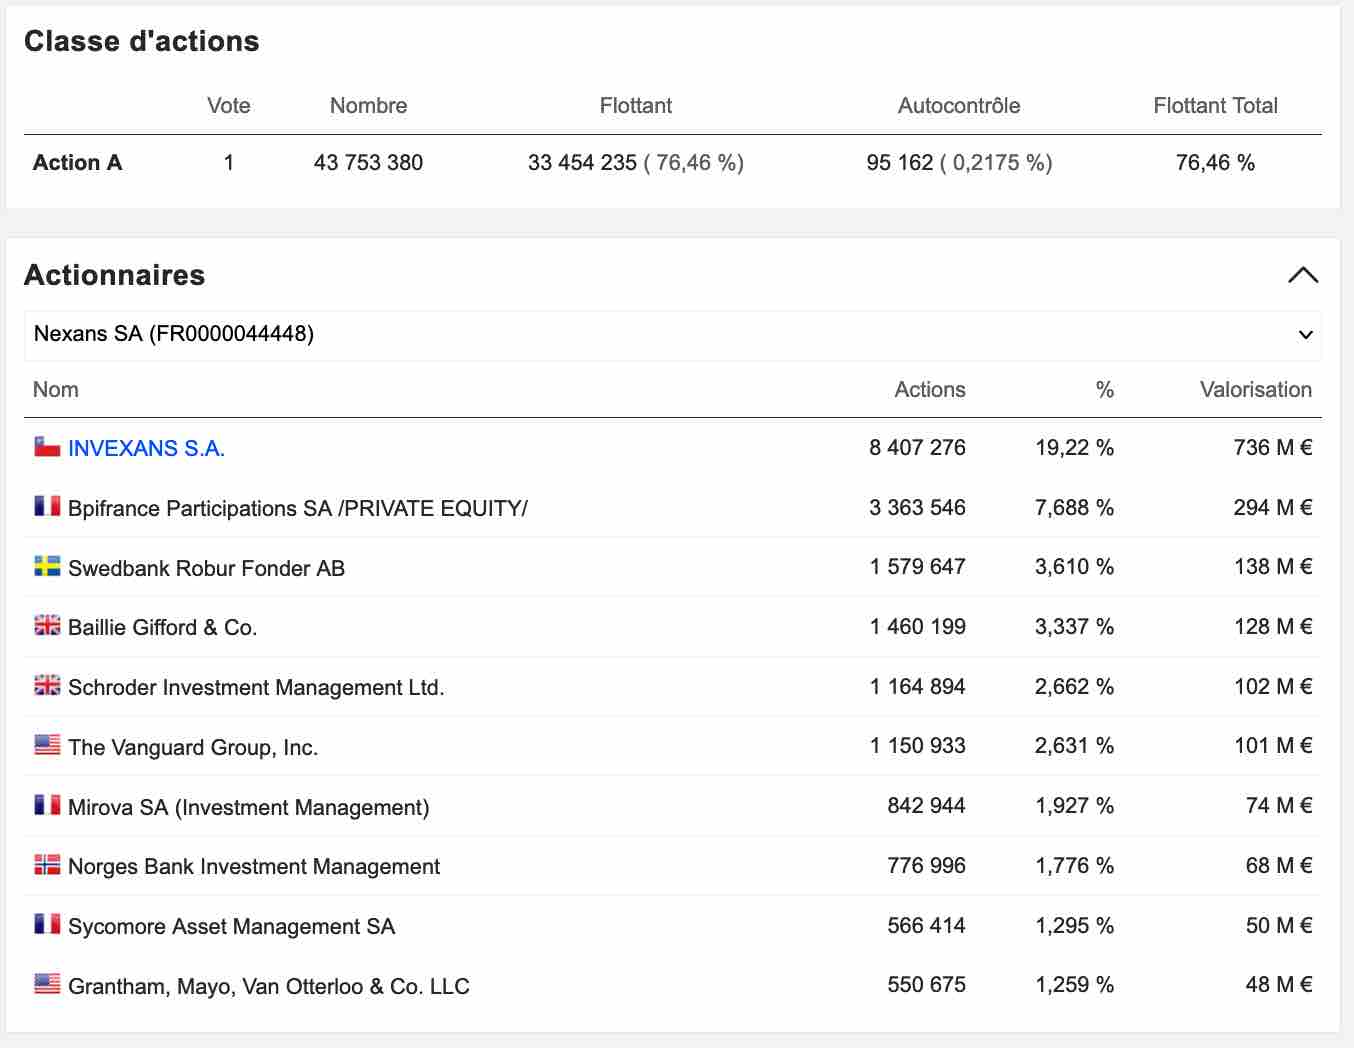Click the Norwegian flag beside Norges Bank

tap(47, 865)
